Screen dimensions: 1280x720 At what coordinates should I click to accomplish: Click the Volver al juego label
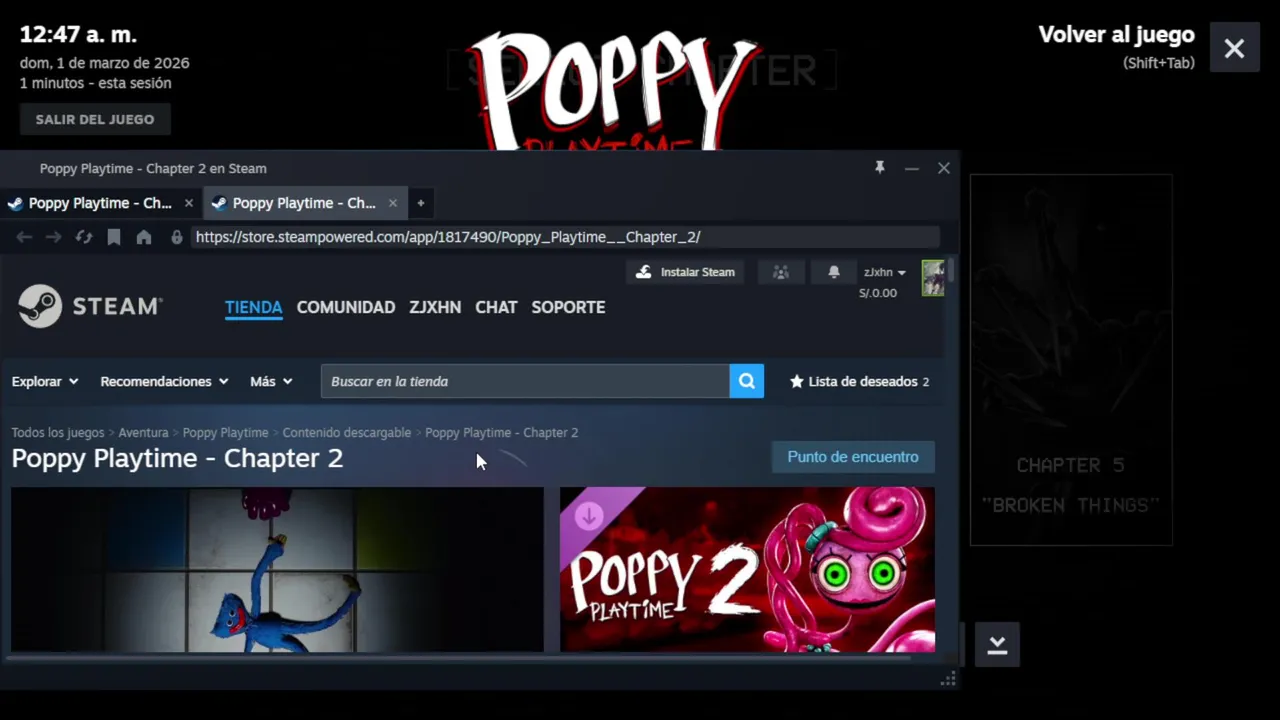coord(1116,35)
